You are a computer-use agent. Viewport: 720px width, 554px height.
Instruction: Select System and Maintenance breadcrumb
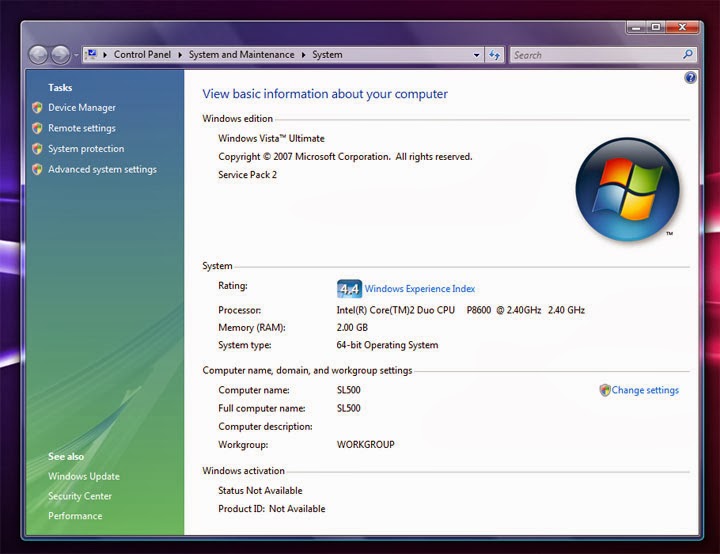pyautogui.click(x=242, y=55)
